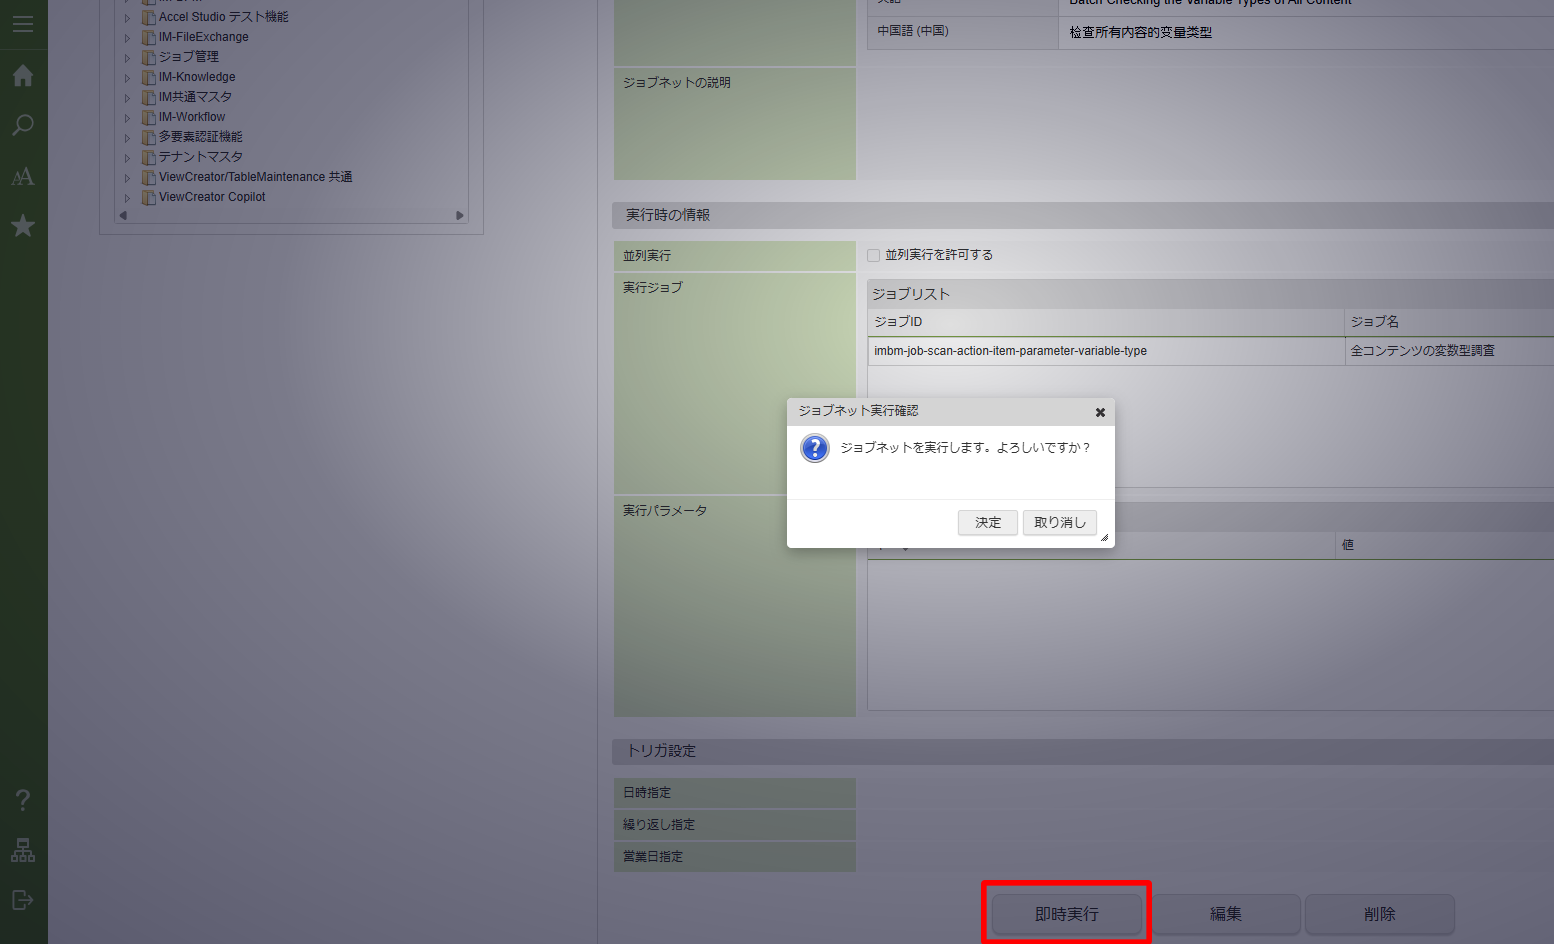Open the sitemap icon in sidebar
This screenshot has height=944, width=1554.
click(23, 850)
